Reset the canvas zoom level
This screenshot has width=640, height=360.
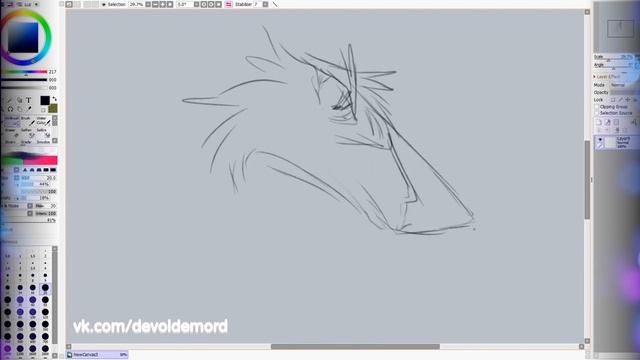pyautogui.click(x=170, y=4)
